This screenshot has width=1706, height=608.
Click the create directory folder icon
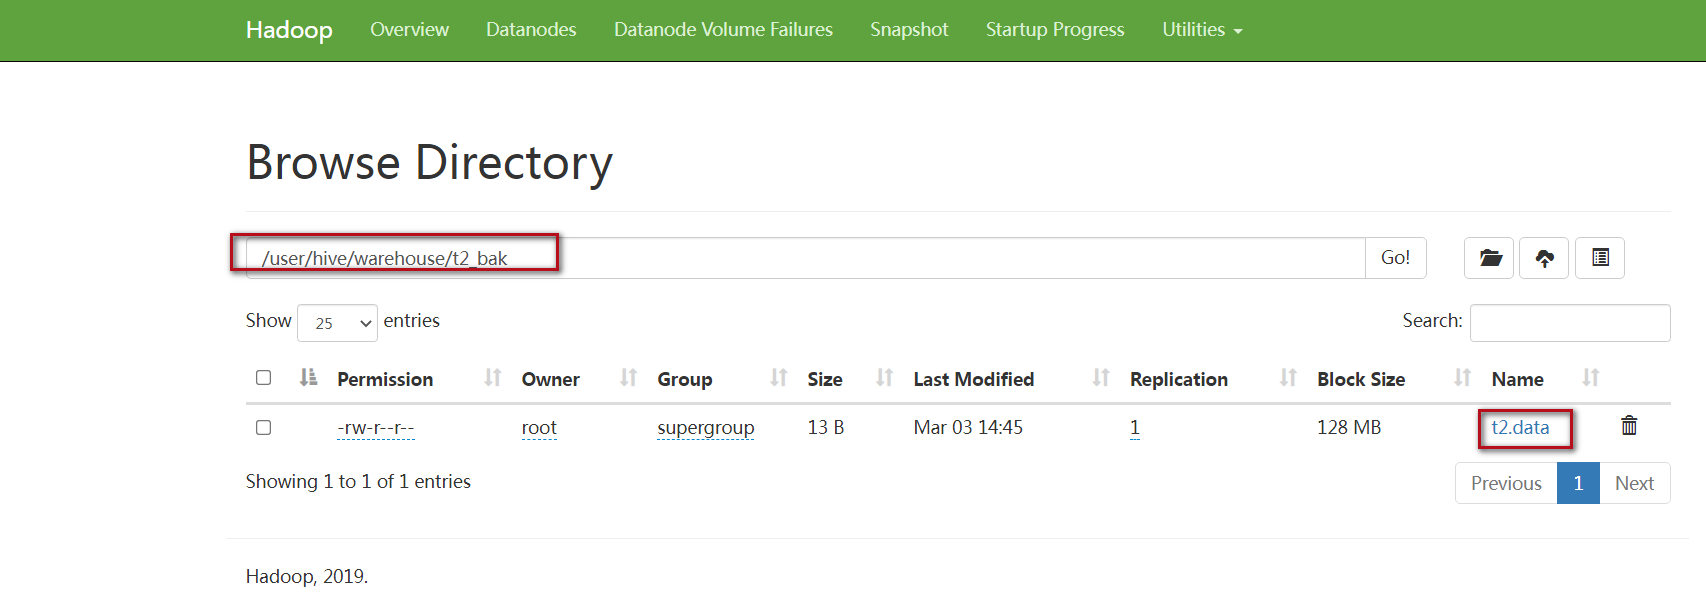pyautogui.click(x=1489, y=258)
